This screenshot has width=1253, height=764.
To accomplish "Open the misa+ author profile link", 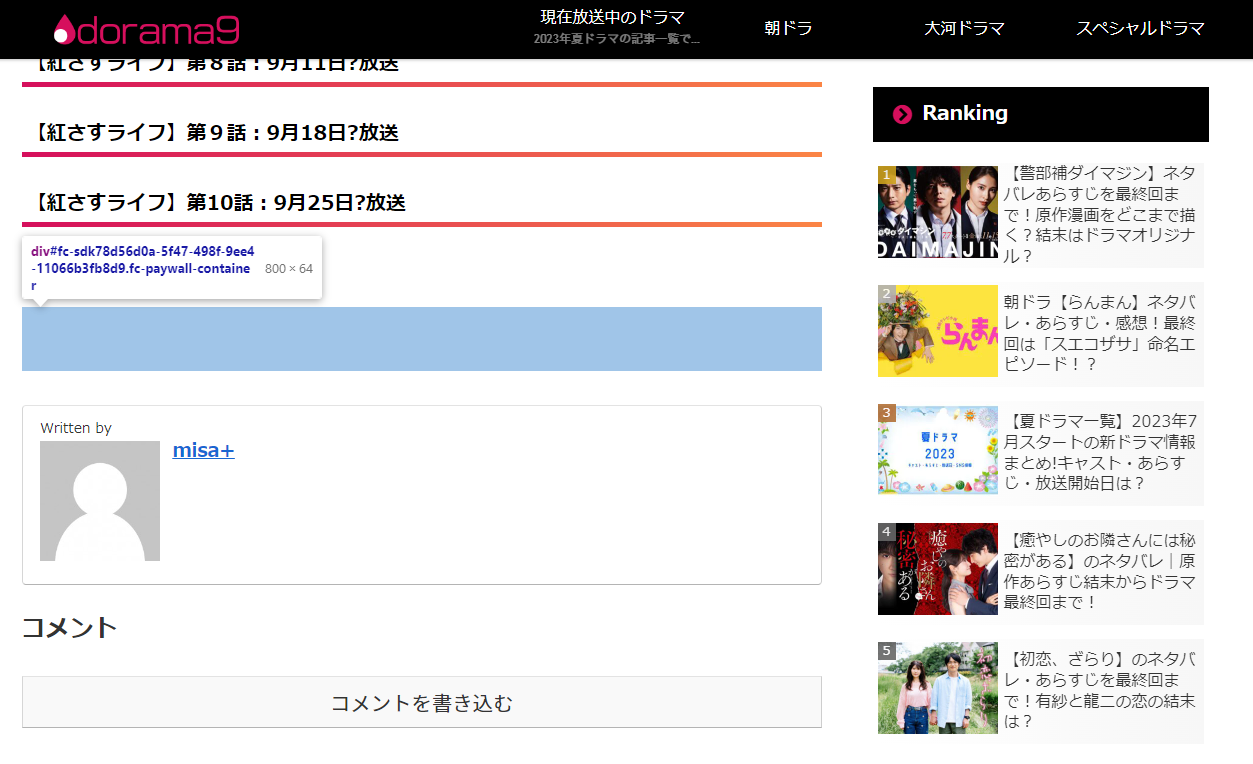I will (203, 450).
